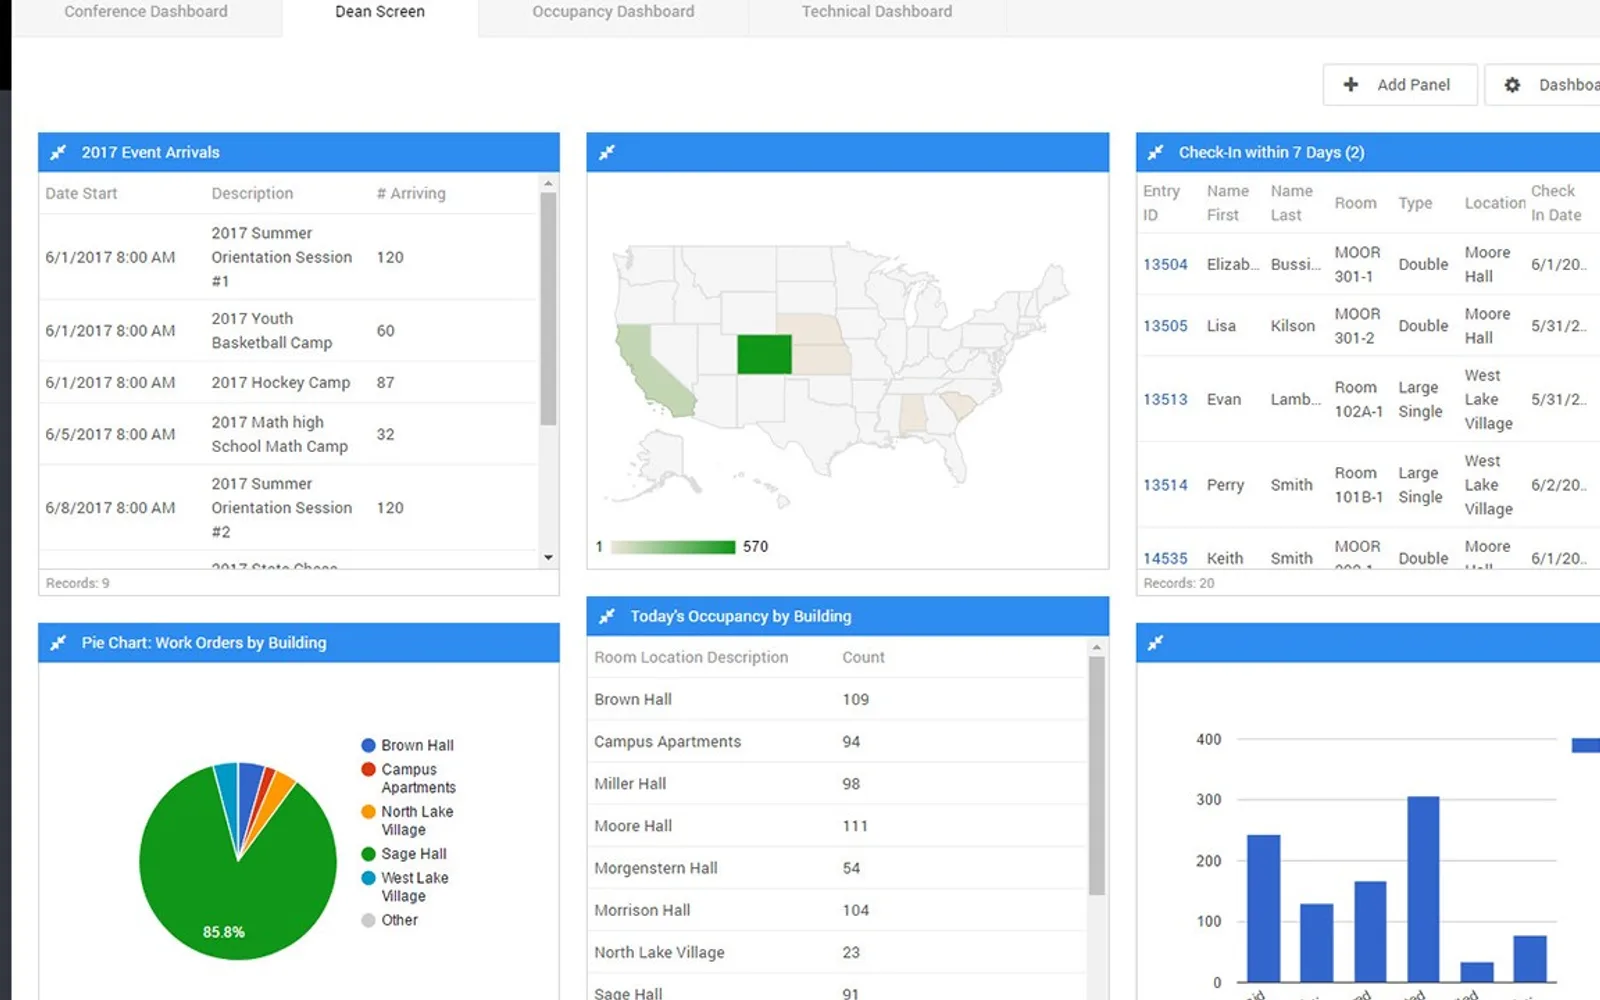Click pin icon on the bar chart panel
This screenshot has height=1000, width=1600.
(1155, 642)
